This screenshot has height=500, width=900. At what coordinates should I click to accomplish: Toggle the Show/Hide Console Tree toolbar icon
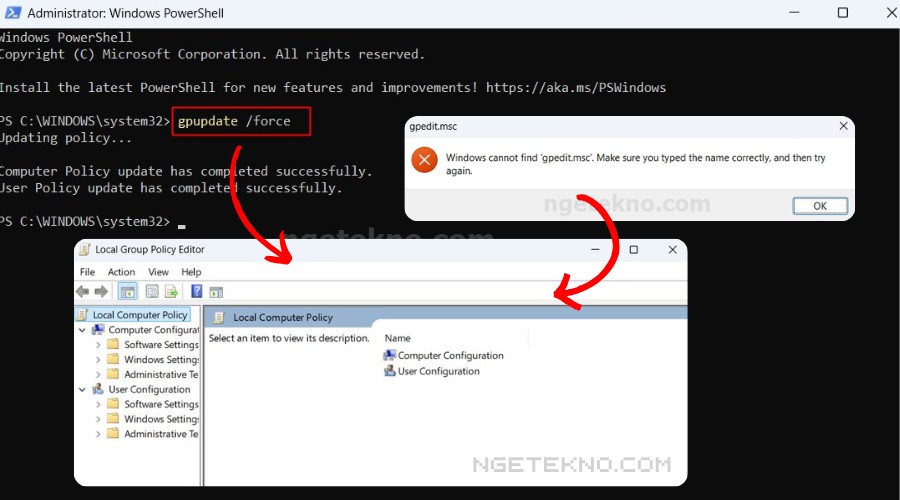128,292
